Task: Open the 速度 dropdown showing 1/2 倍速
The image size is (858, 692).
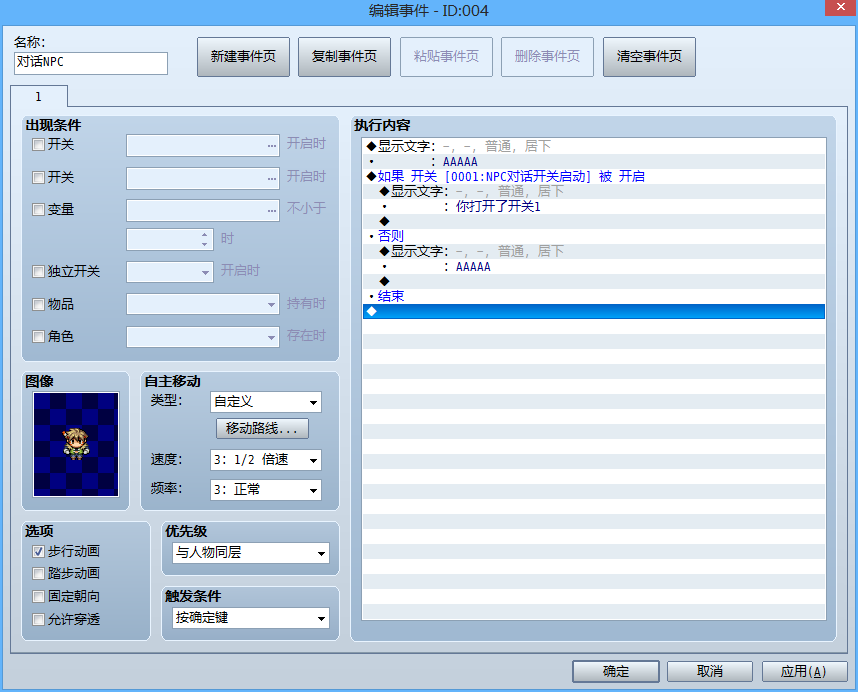Action: pyautogui.click(x=266, y=460)
